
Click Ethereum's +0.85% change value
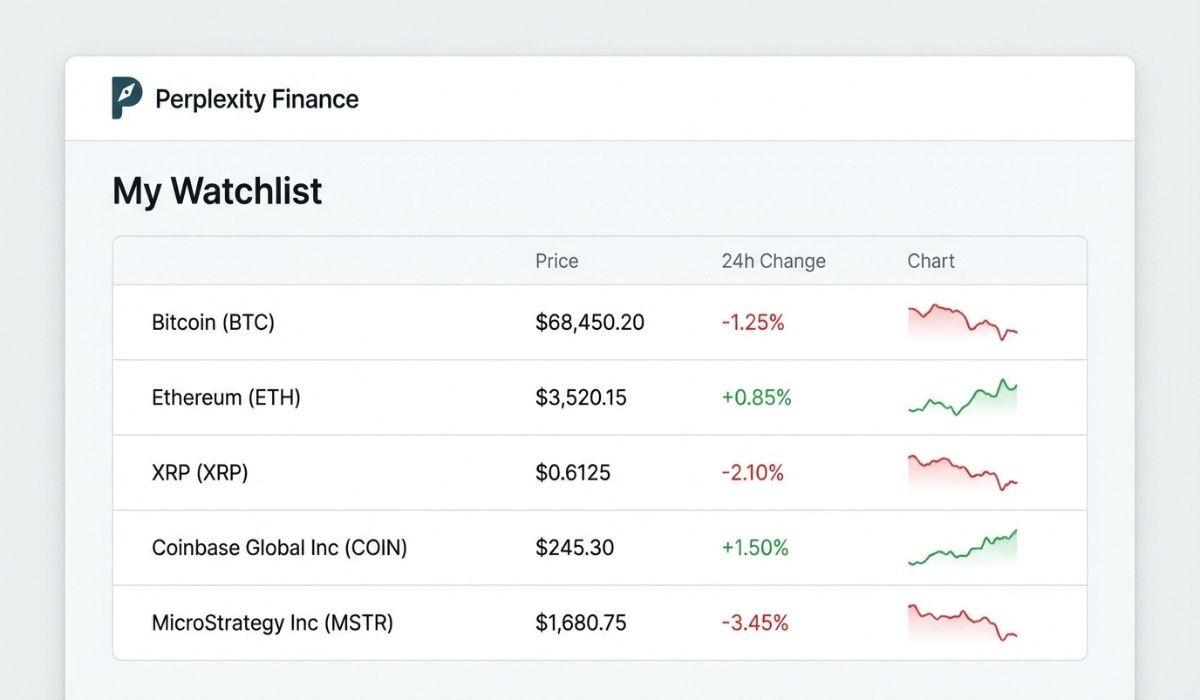(757, 397)
